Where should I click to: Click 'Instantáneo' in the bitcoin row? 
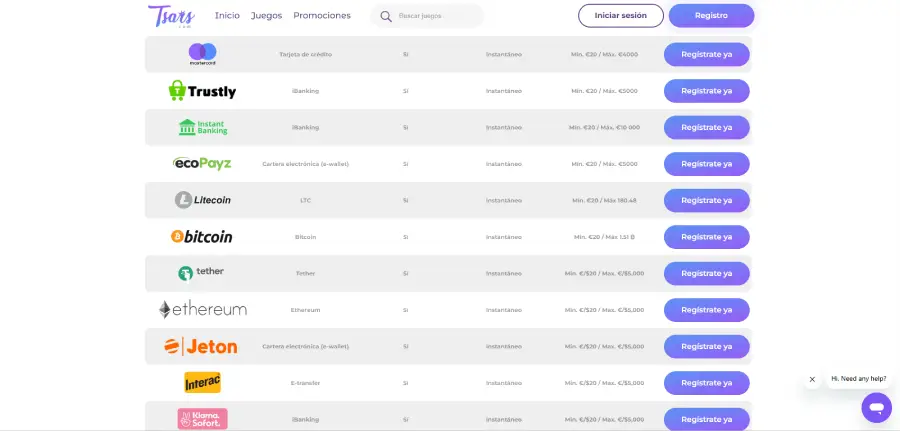coord(504,237)
